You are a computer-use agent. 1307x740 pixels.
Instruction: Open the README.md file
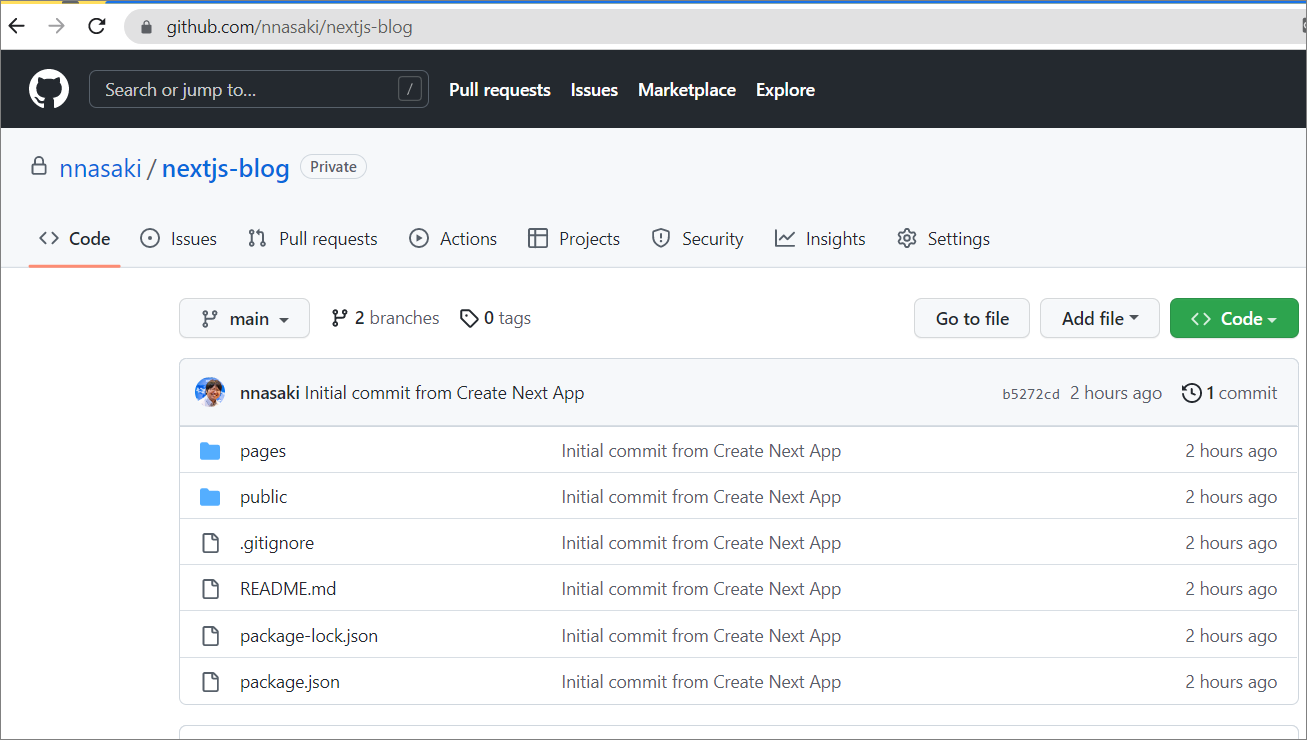(288, 589)
